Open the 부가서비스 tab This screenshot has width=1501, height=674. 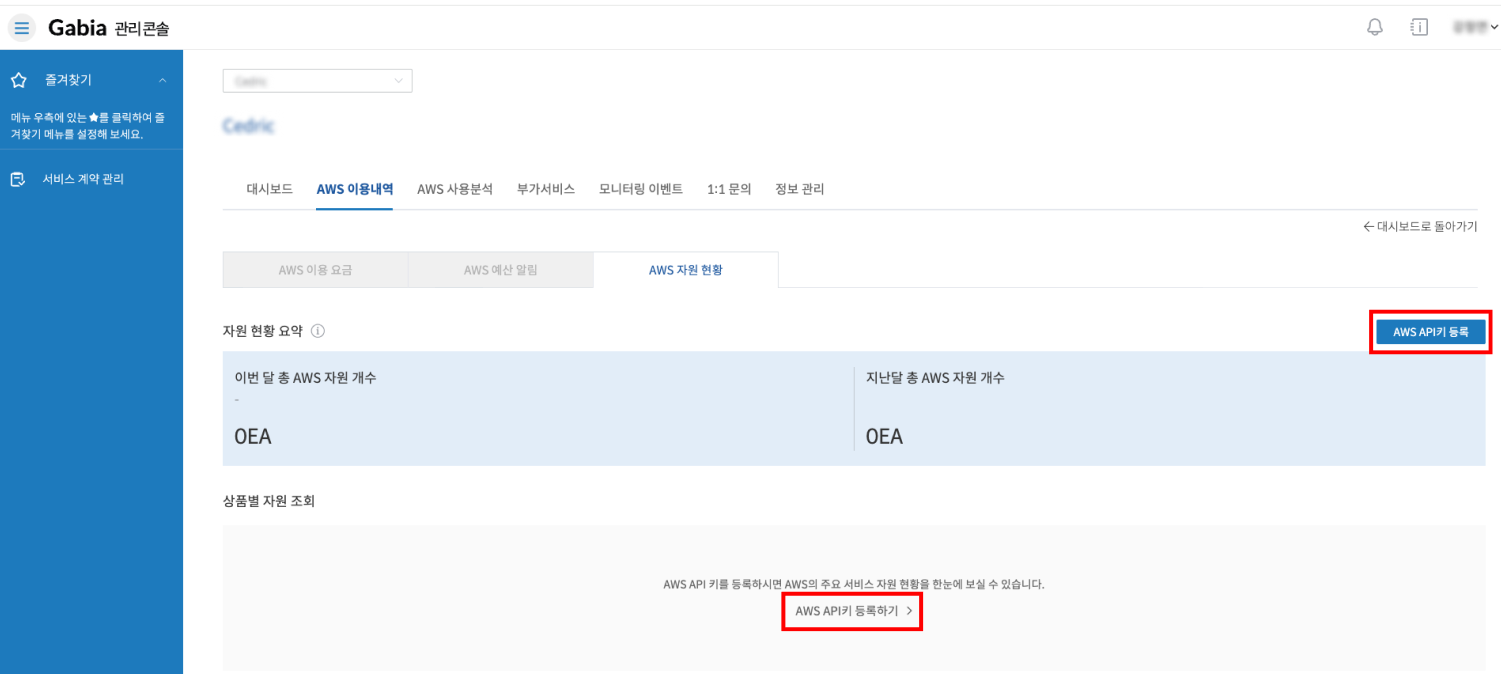tap(546, 189)
